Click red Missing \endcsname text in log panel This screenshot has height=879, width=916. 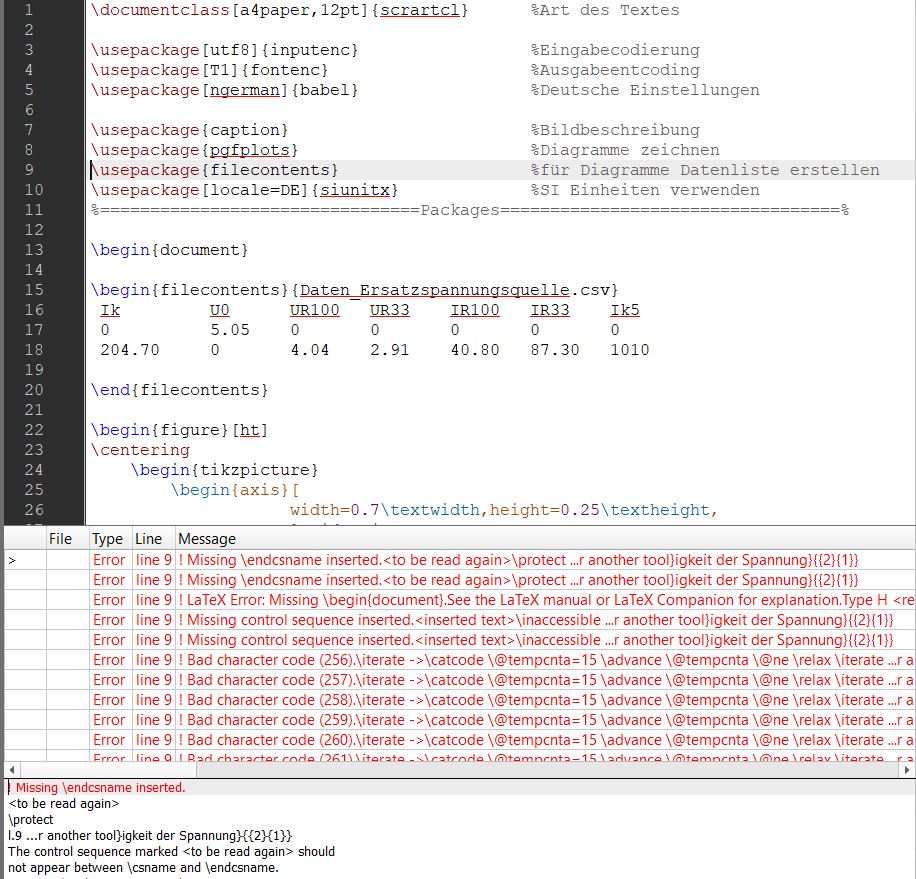97,788
